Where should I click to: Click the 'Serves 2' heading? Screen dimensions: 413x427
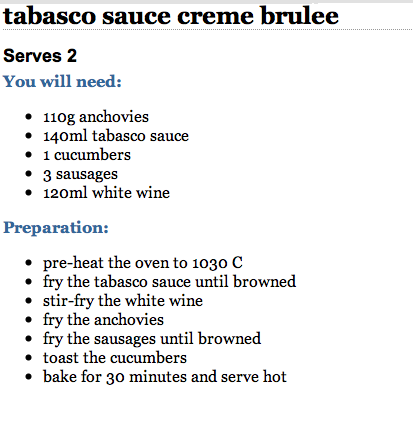40,56
